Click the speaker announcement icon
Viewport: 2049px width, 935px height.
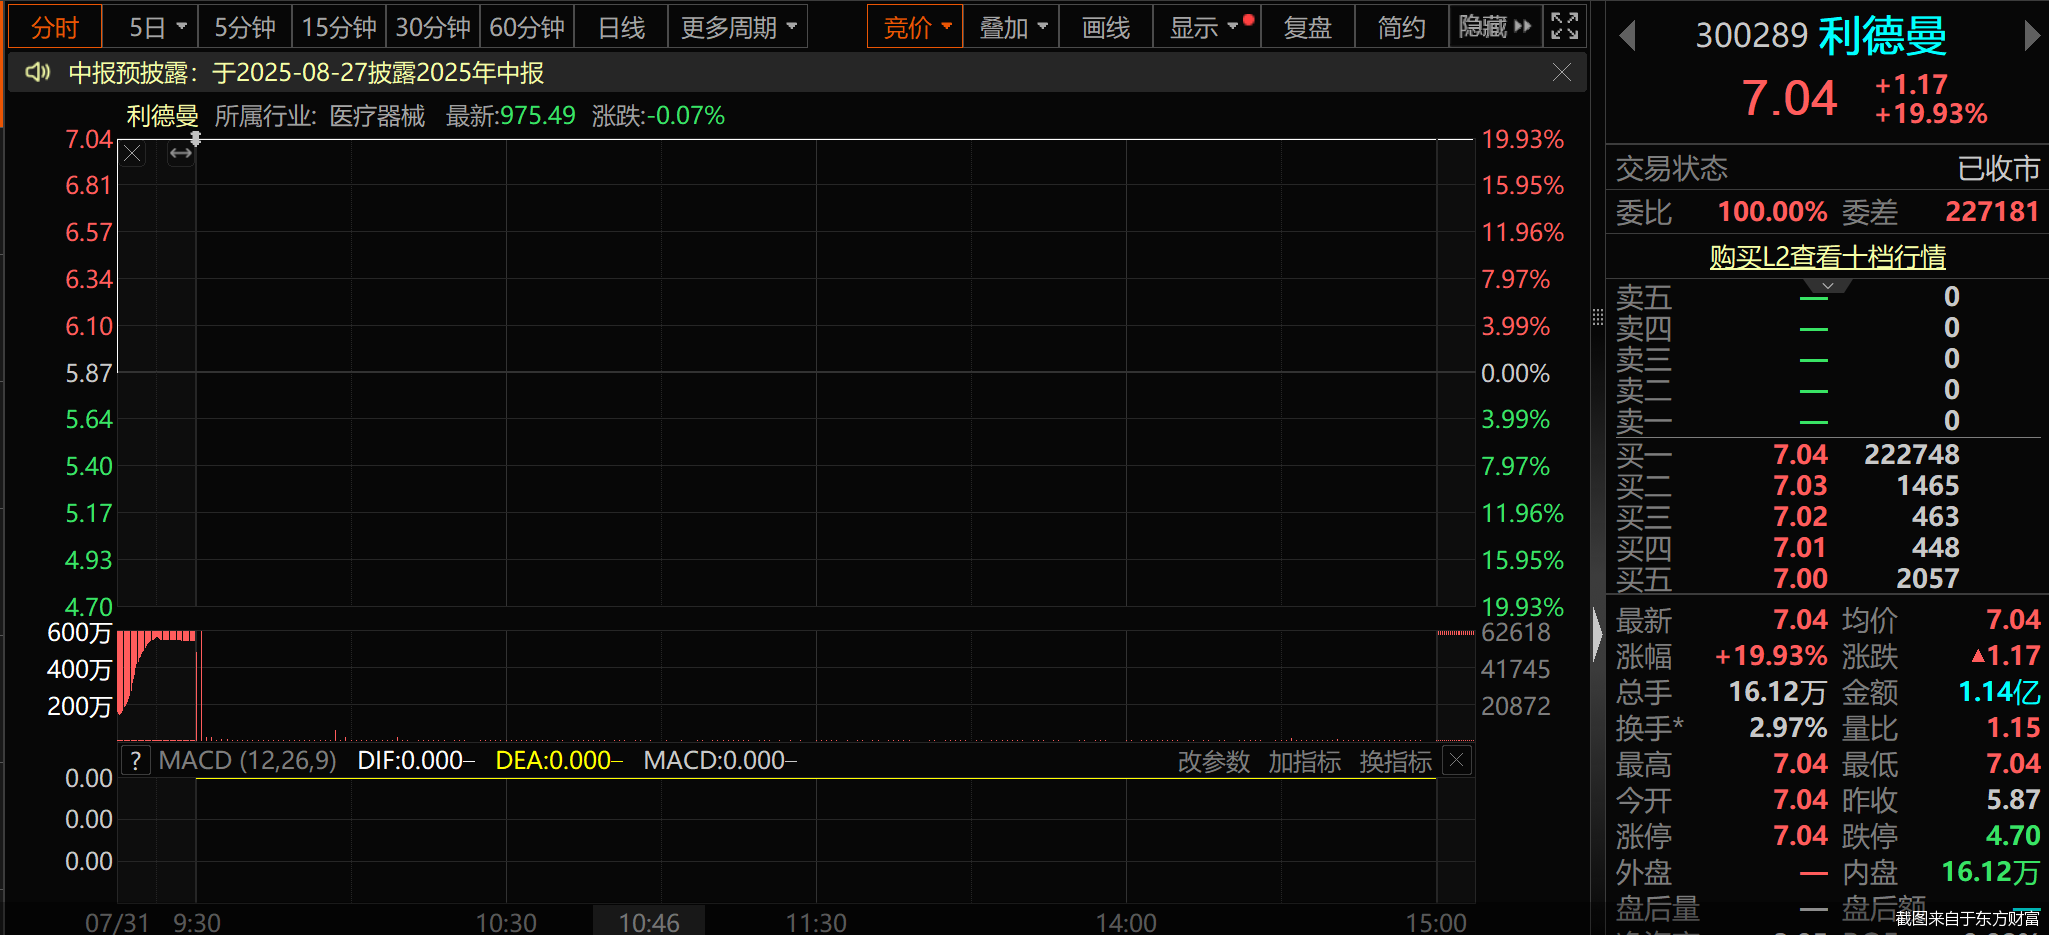point(38,72)
